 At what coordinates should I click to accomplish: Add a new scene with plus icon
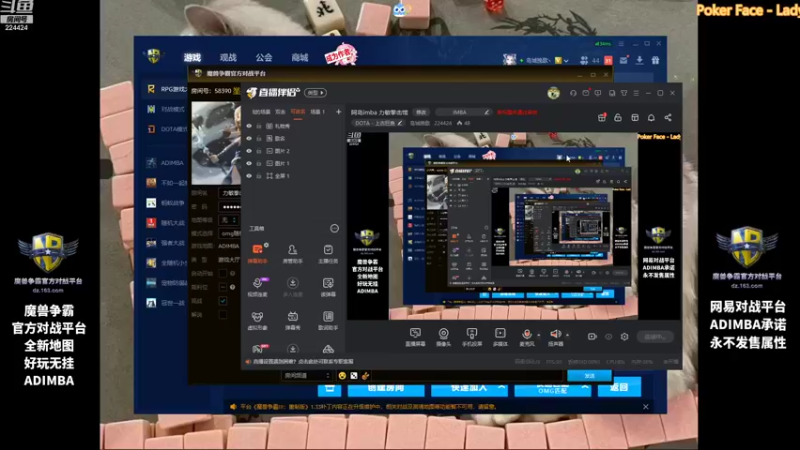[x=338, y=111]
